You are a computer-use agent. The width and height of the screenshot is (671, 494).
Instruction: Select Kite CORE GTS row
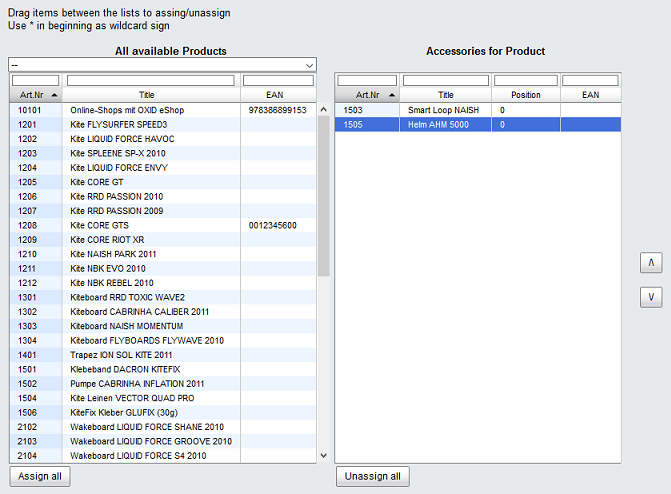163,225
